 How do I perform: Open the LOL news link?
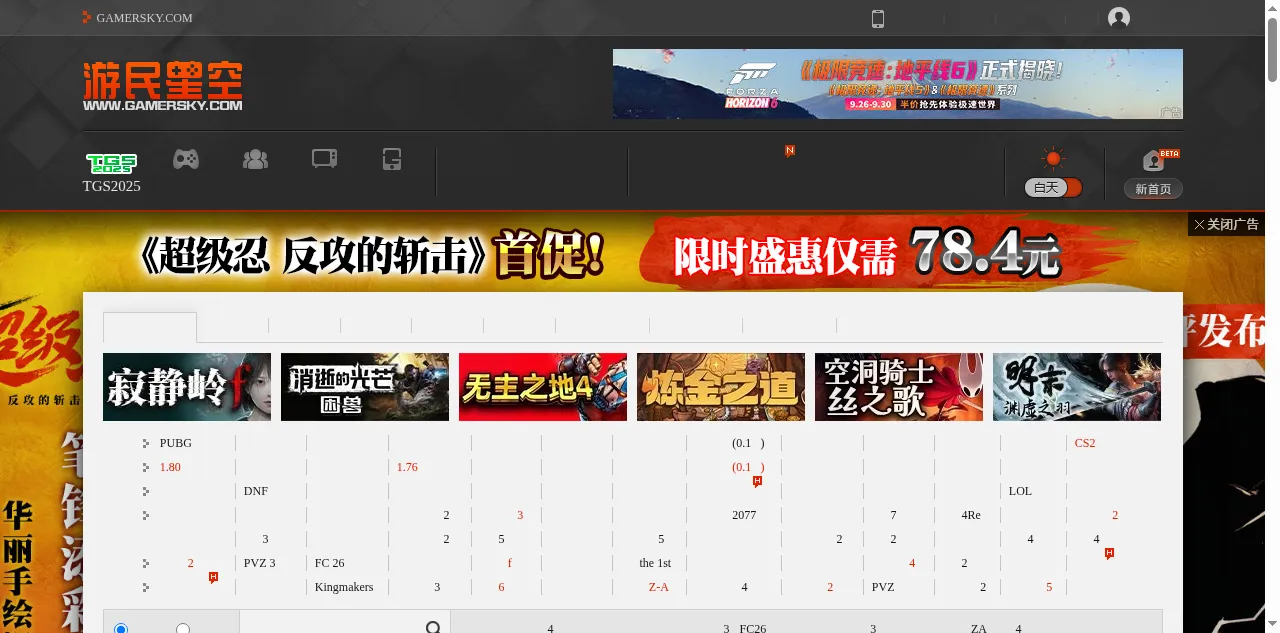point(1020,491)
